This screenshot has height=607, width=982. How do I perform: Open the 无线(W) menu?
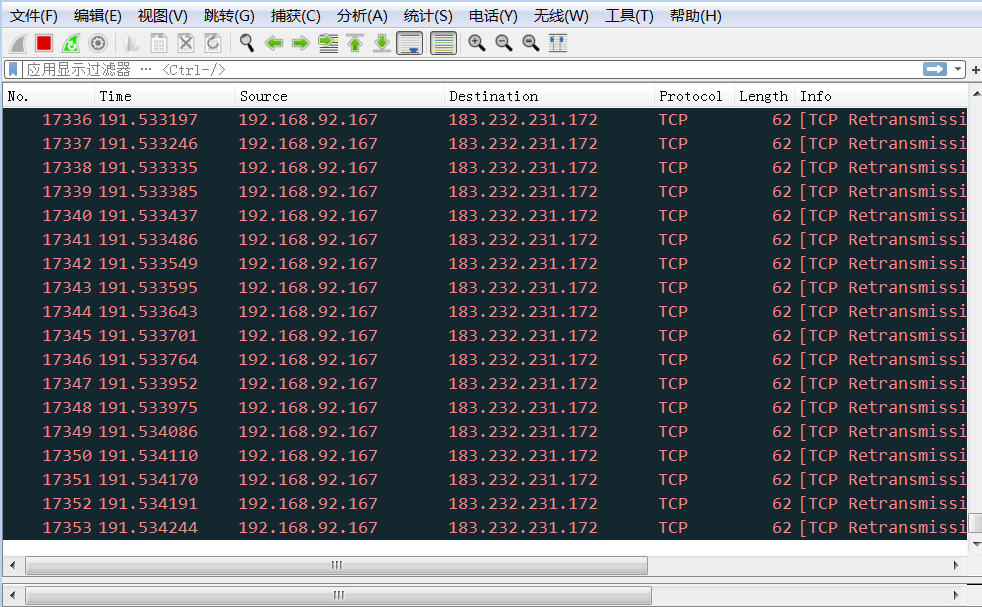(x=561, y=16)
